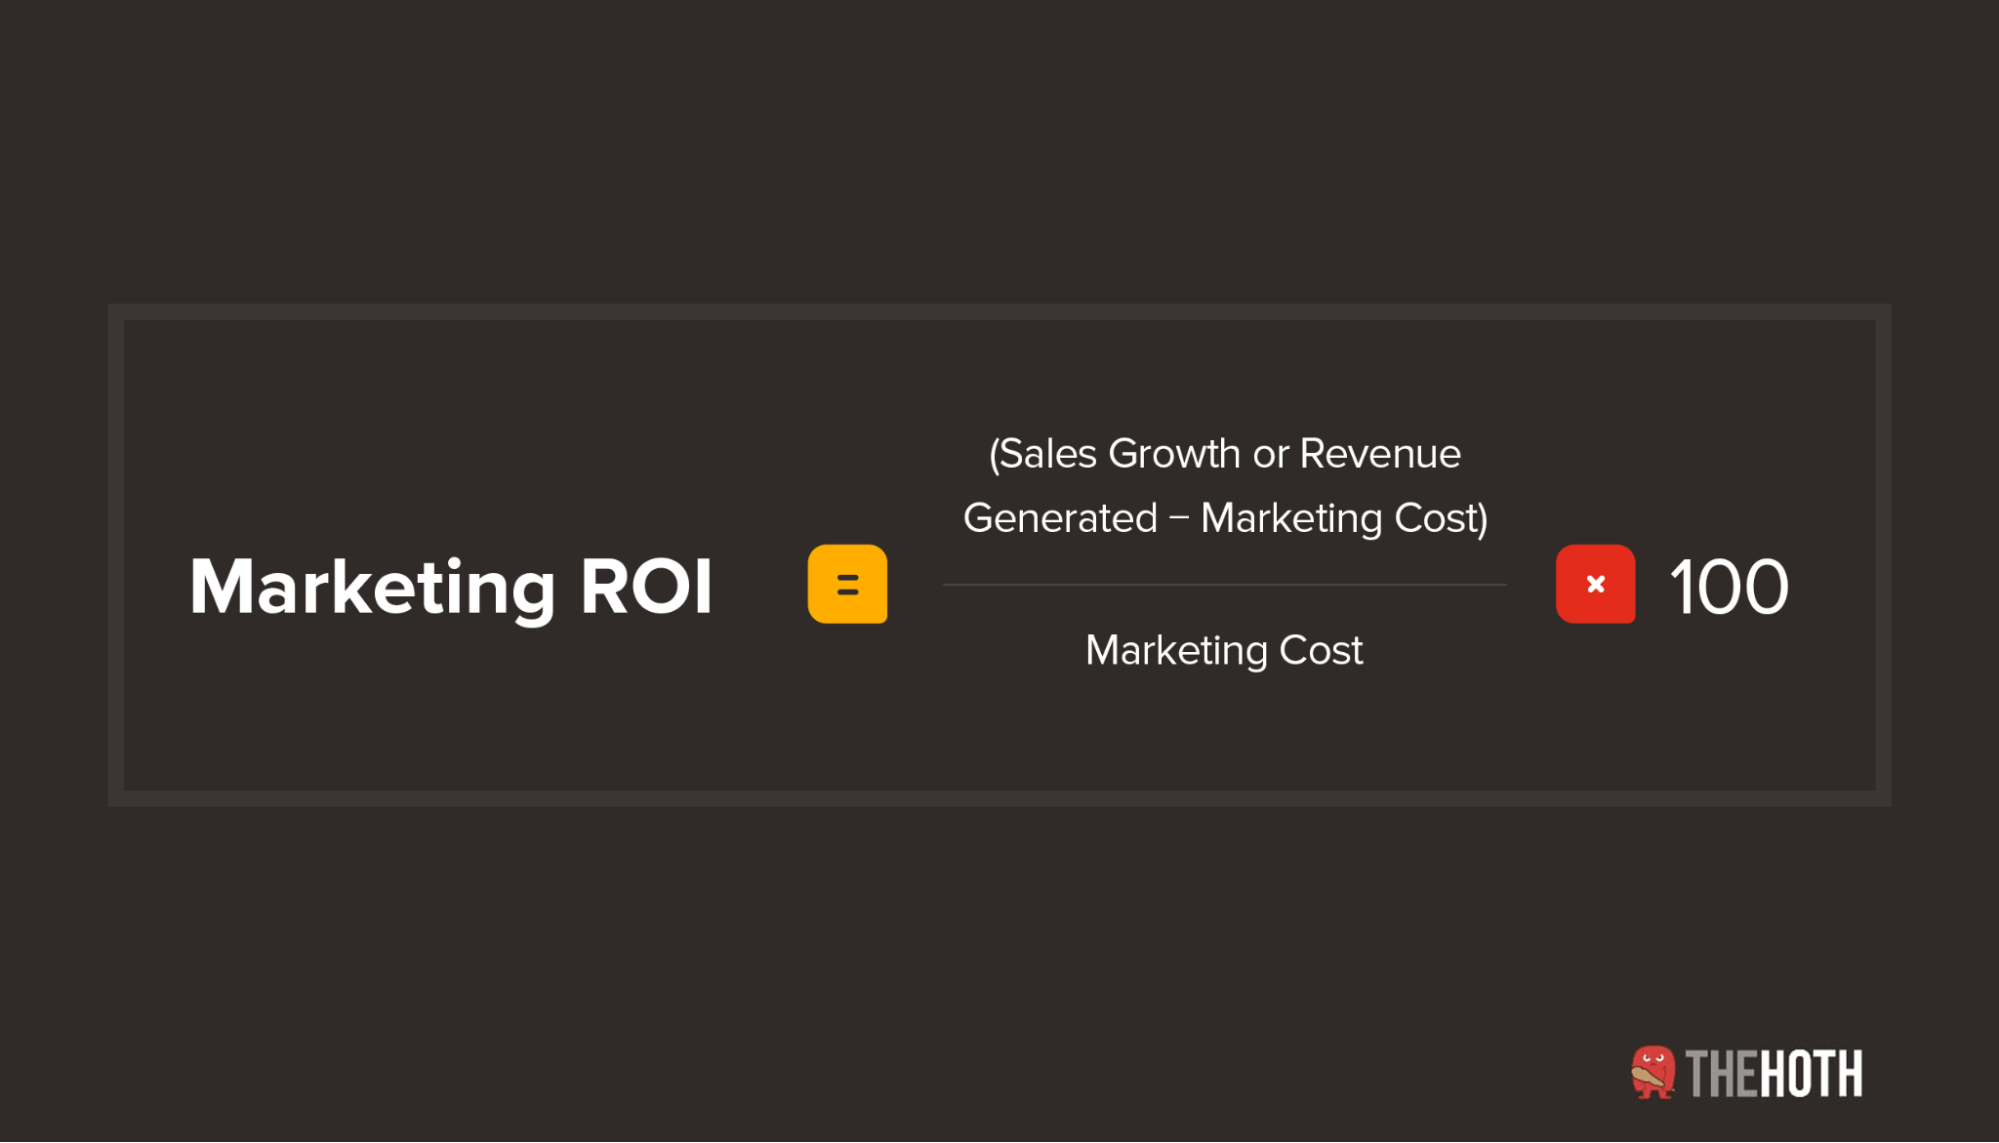Click the closing parenthesis after Cost
This screenshot has height=1143, width=1999.
pyautogui.click(x=1483, y=519)
